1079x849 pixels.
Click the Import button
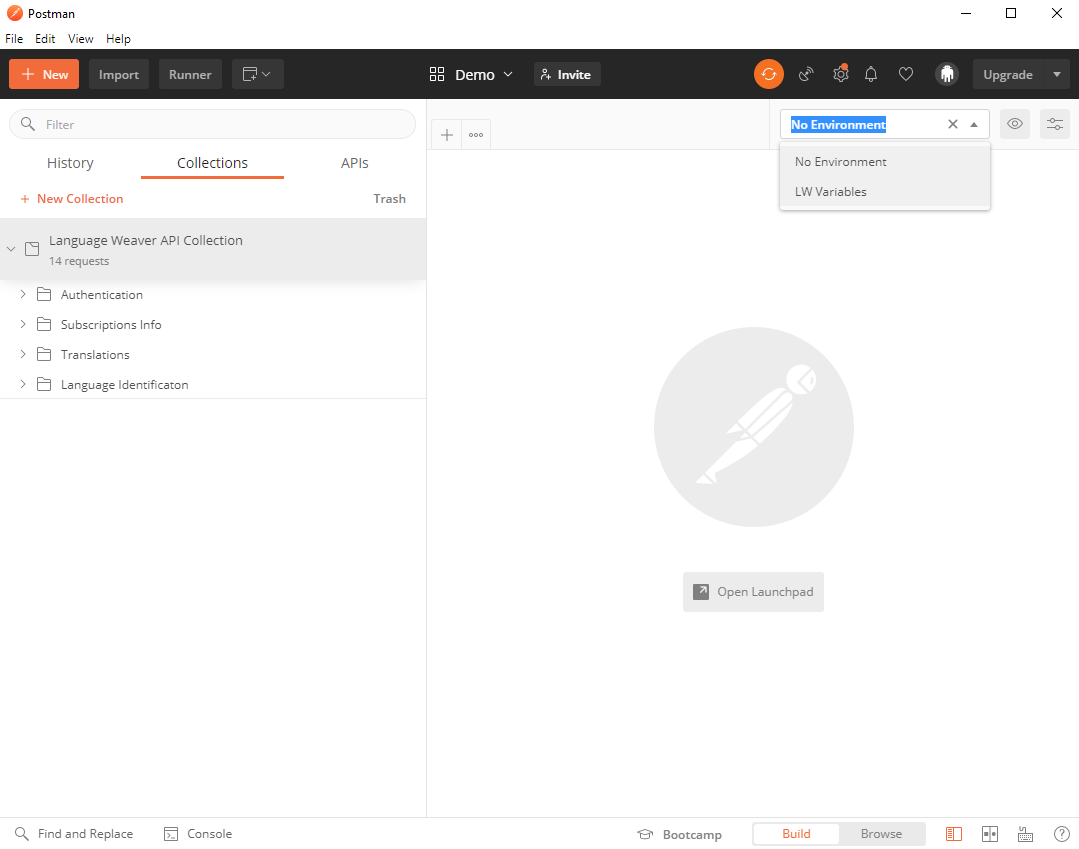(118, 74)
